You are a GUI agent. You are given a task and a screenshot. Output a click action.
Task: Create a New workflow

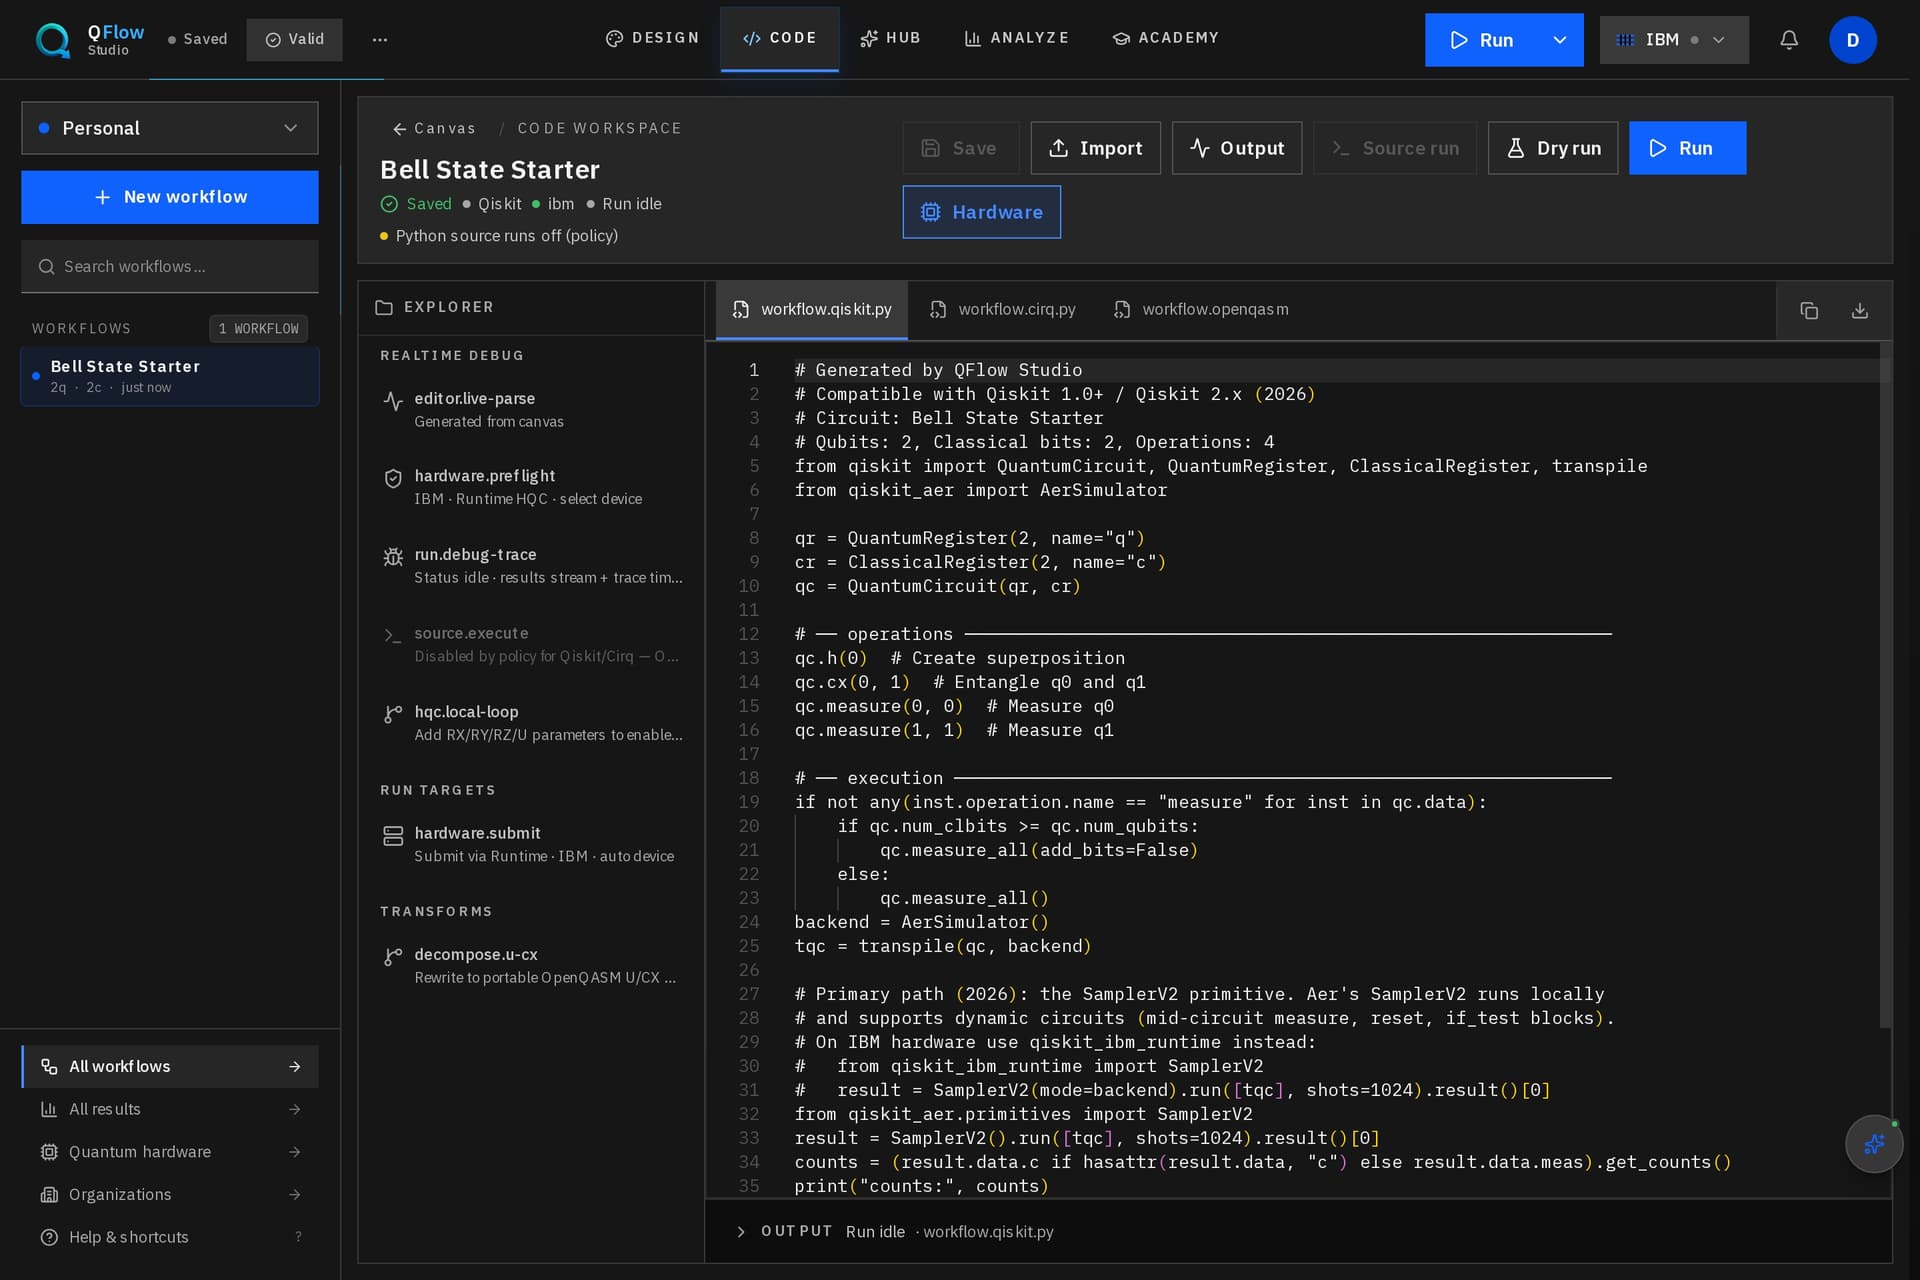(x=170, y=197)
